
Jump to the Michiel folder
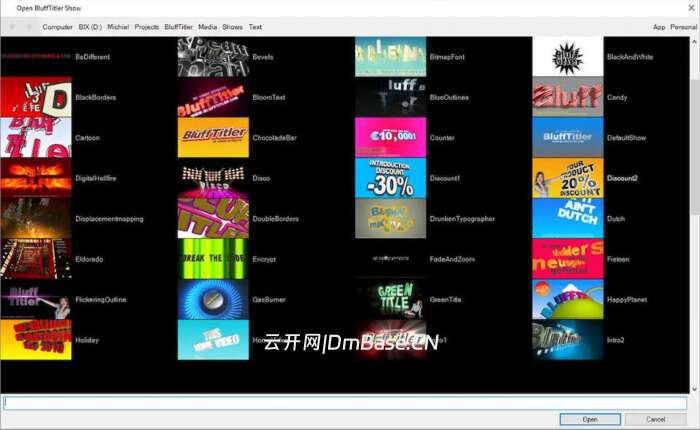click(x=118, y=27)
